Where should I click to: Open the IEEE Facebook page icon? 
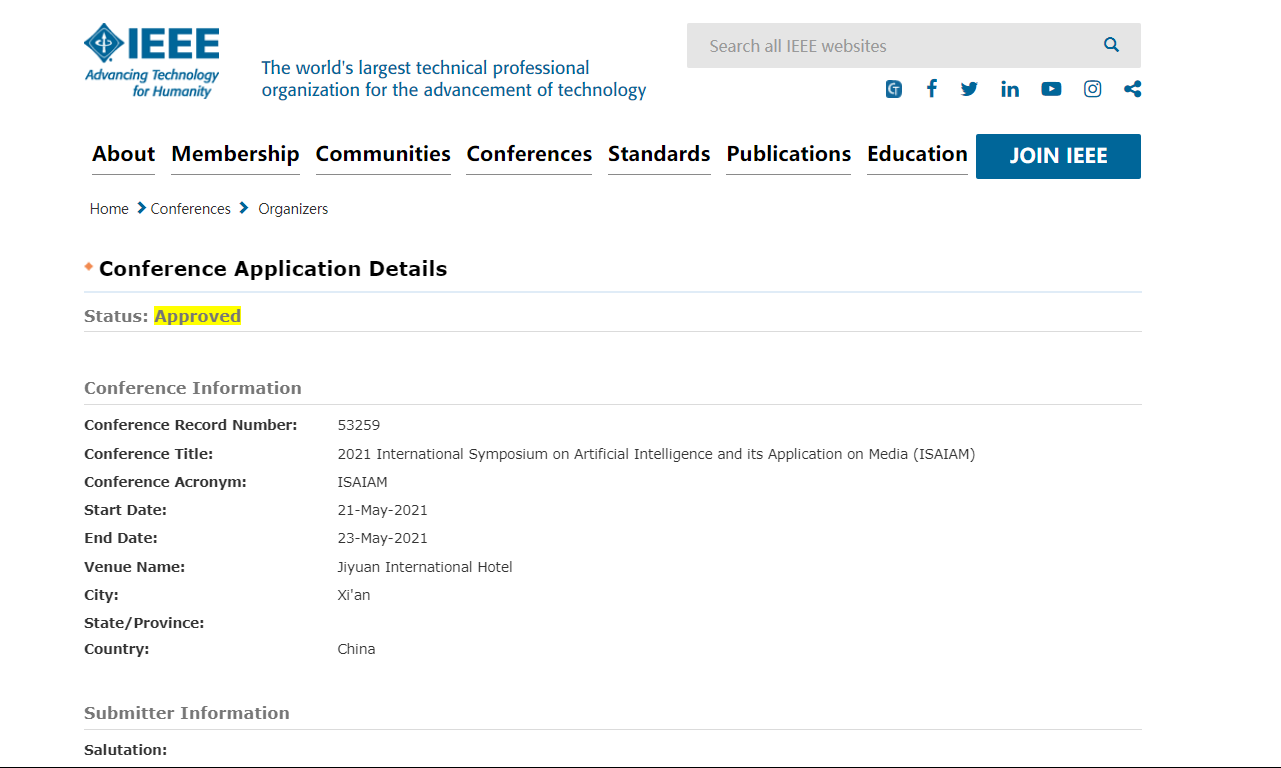(931, 89)
